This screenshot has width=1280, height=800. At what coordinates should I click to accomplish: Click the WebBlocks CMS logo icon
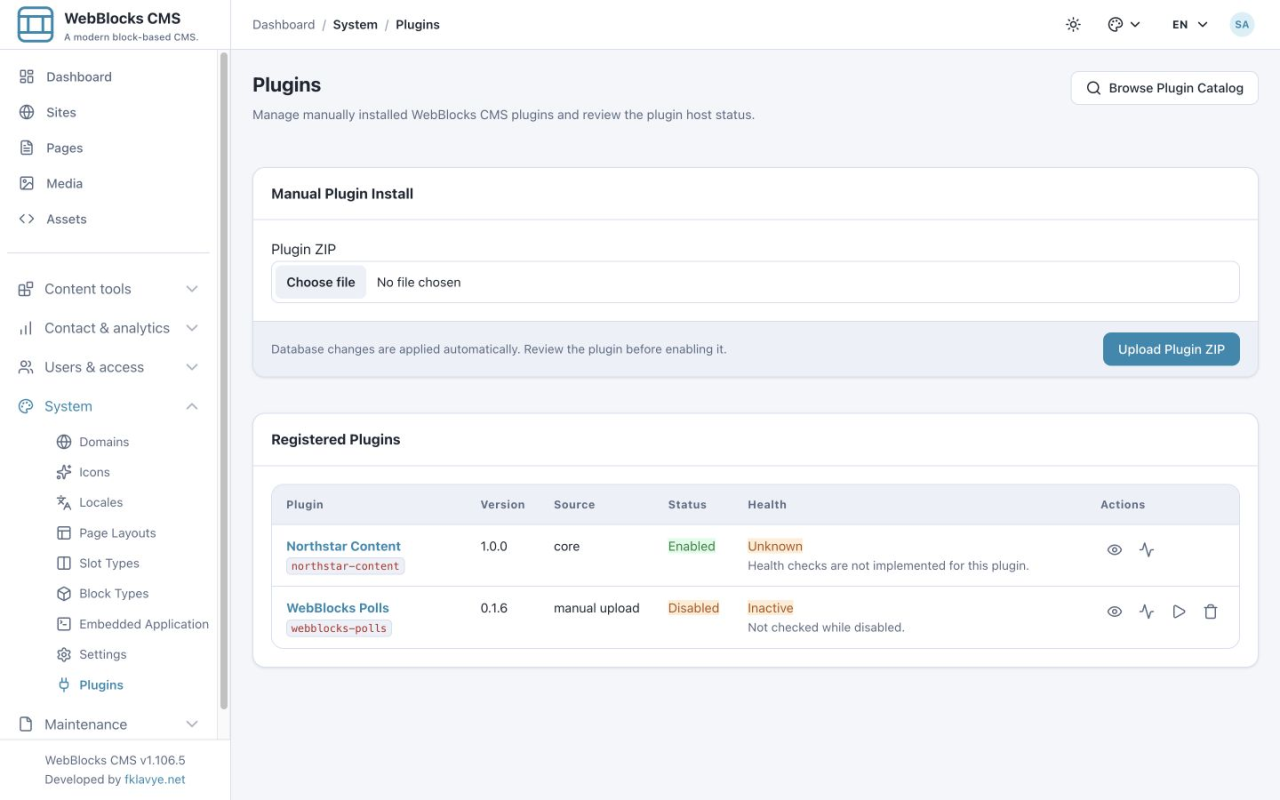pos(35,24)
